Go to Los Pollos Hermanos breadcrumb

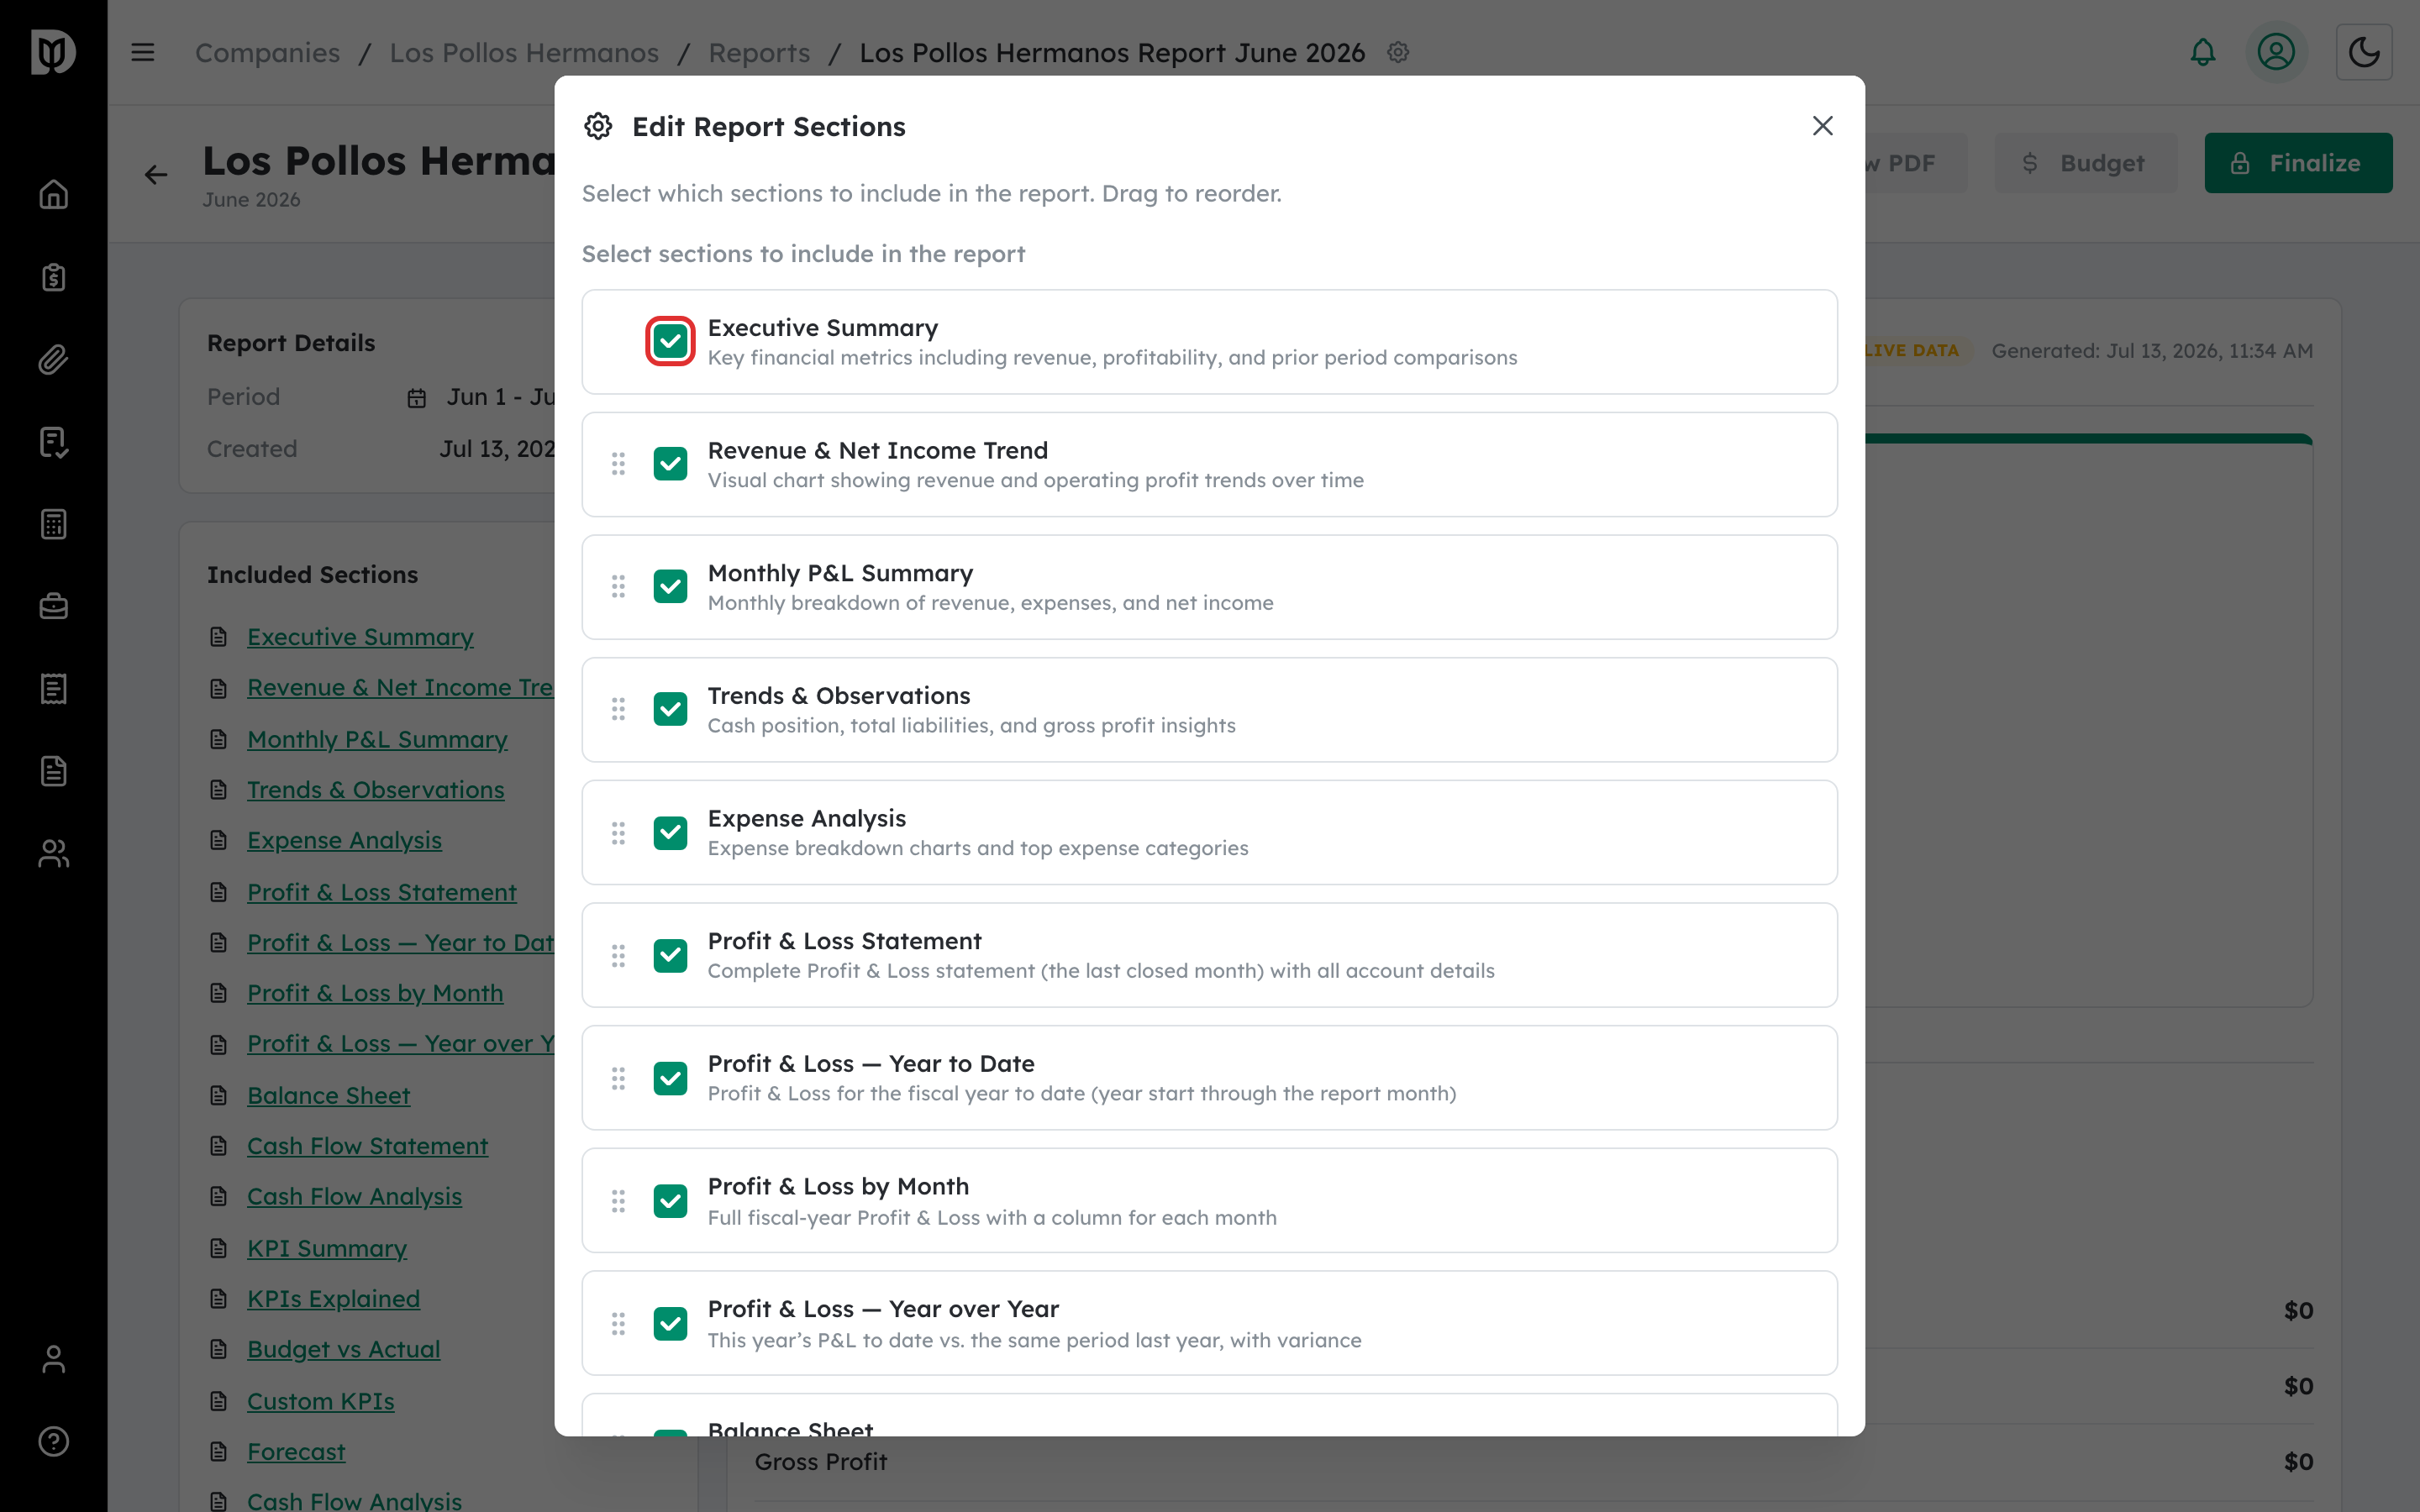(524, 52)
